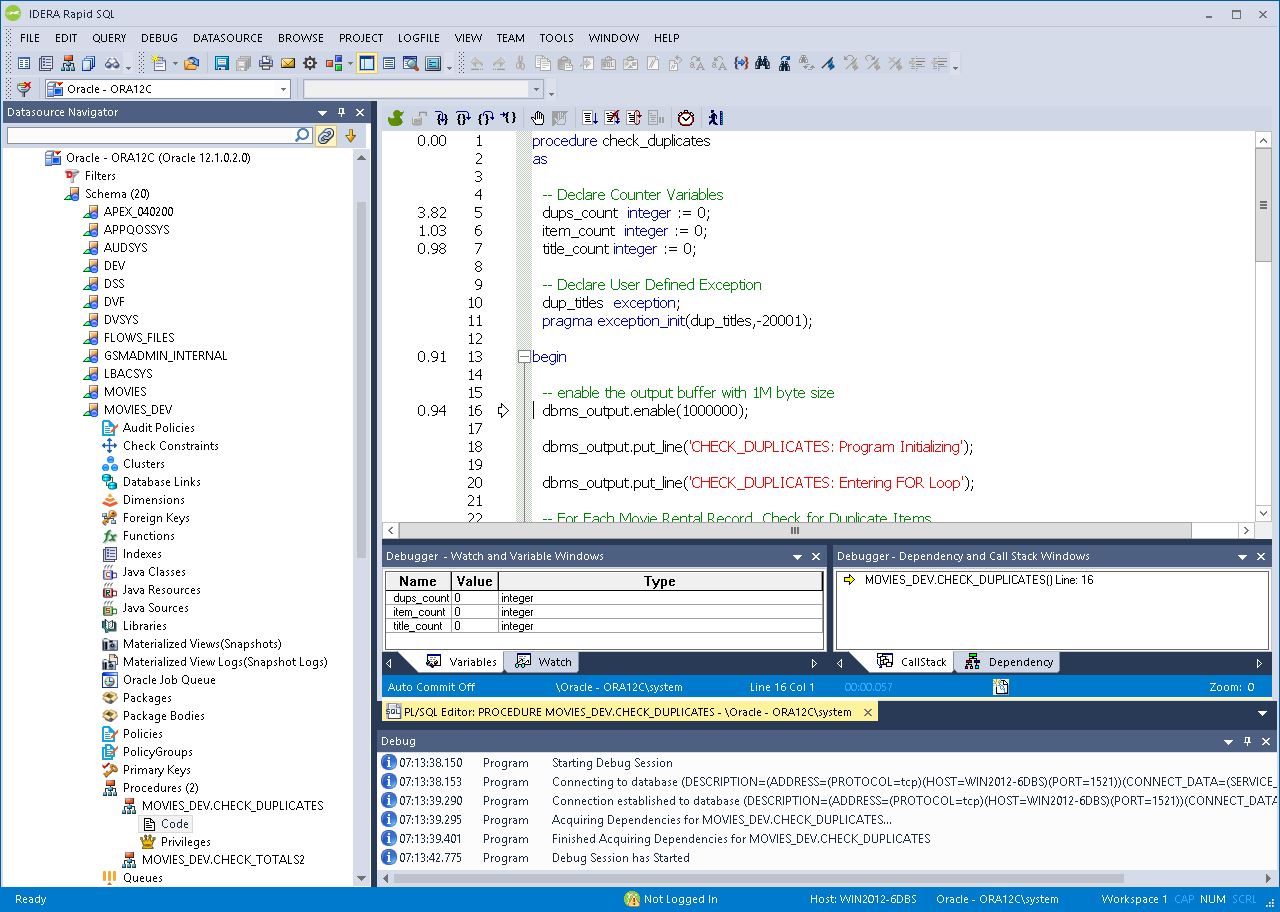Click the New document star icon
1280x912 pixels.
tap(160, 63)
